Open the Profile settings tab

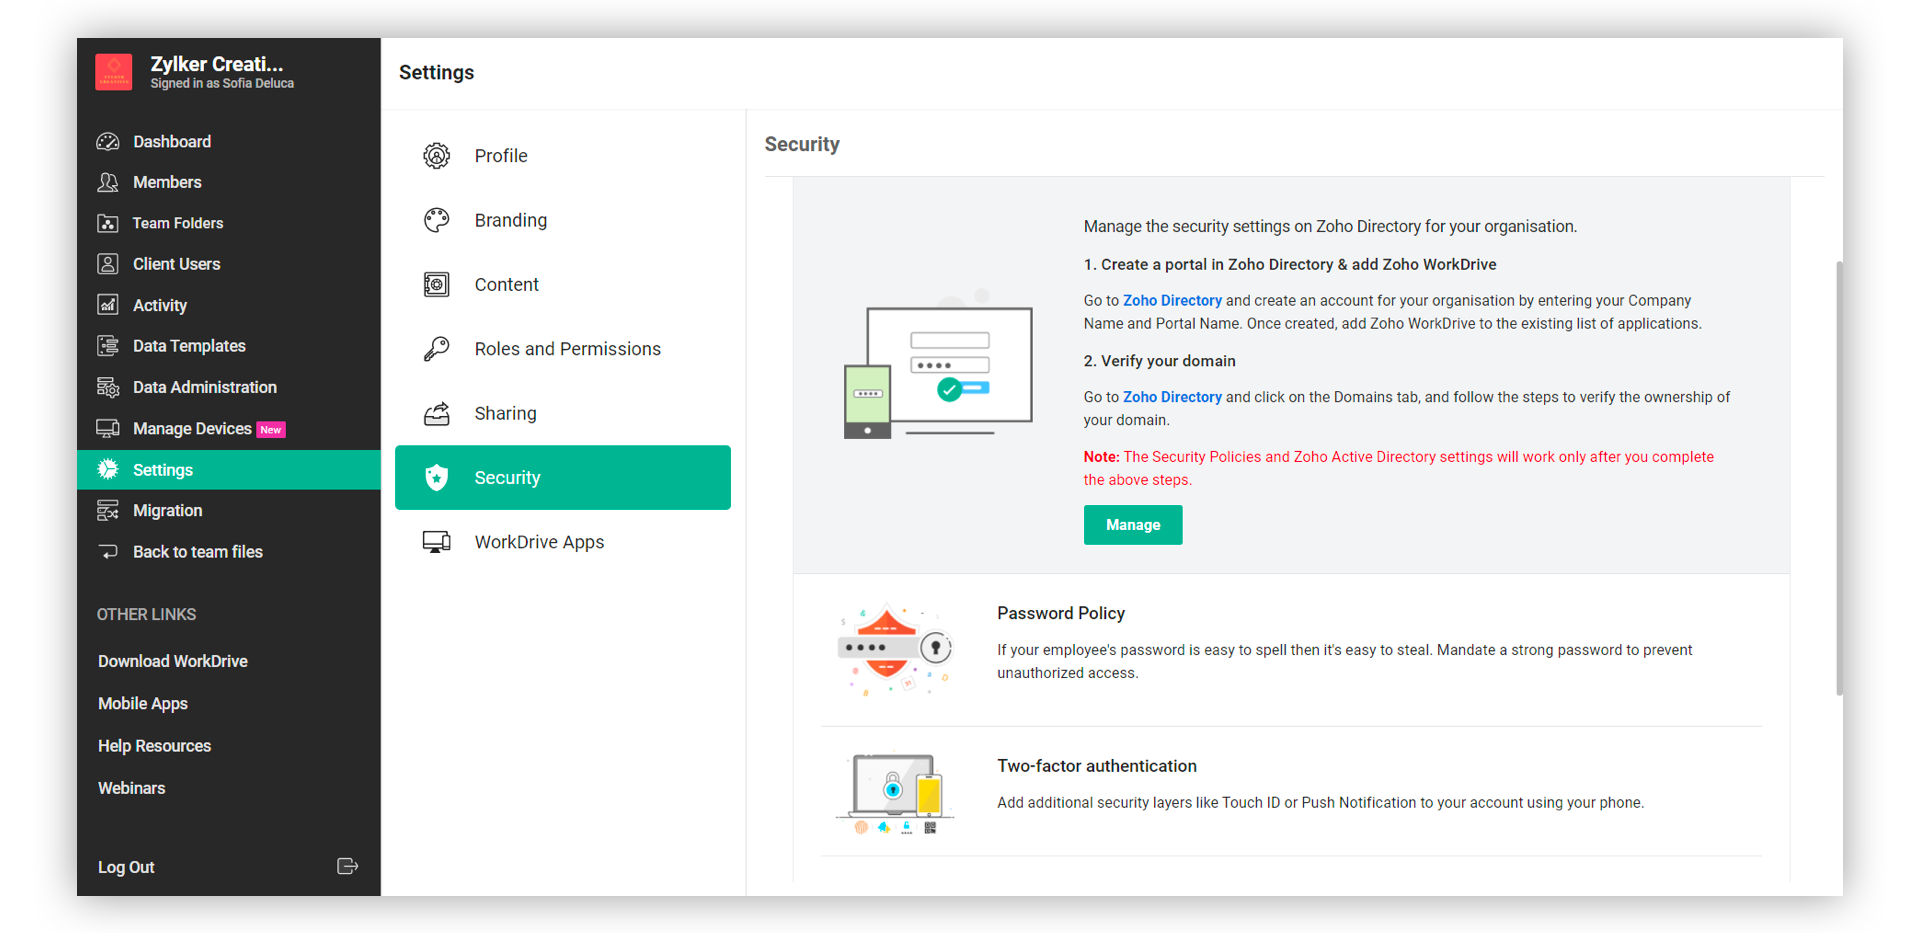tap(501, 156)
